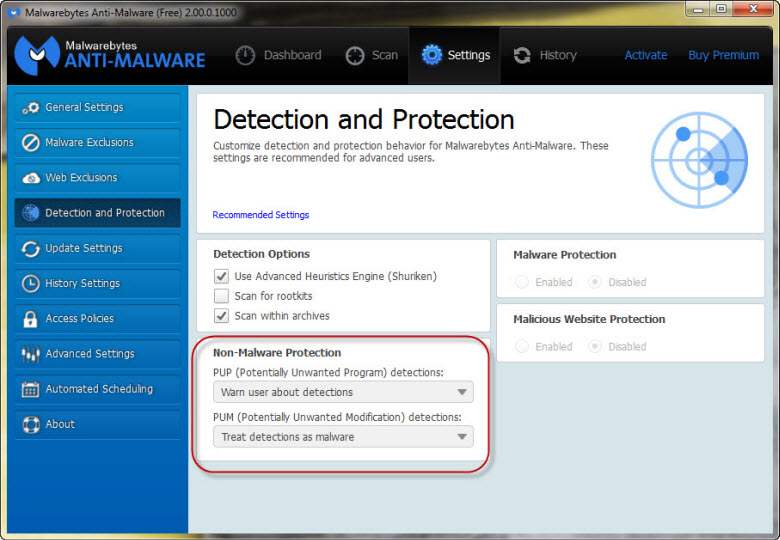The image size is (780, 540).
Task: Check Scan for rootkits option
Action: coord(221,296)
